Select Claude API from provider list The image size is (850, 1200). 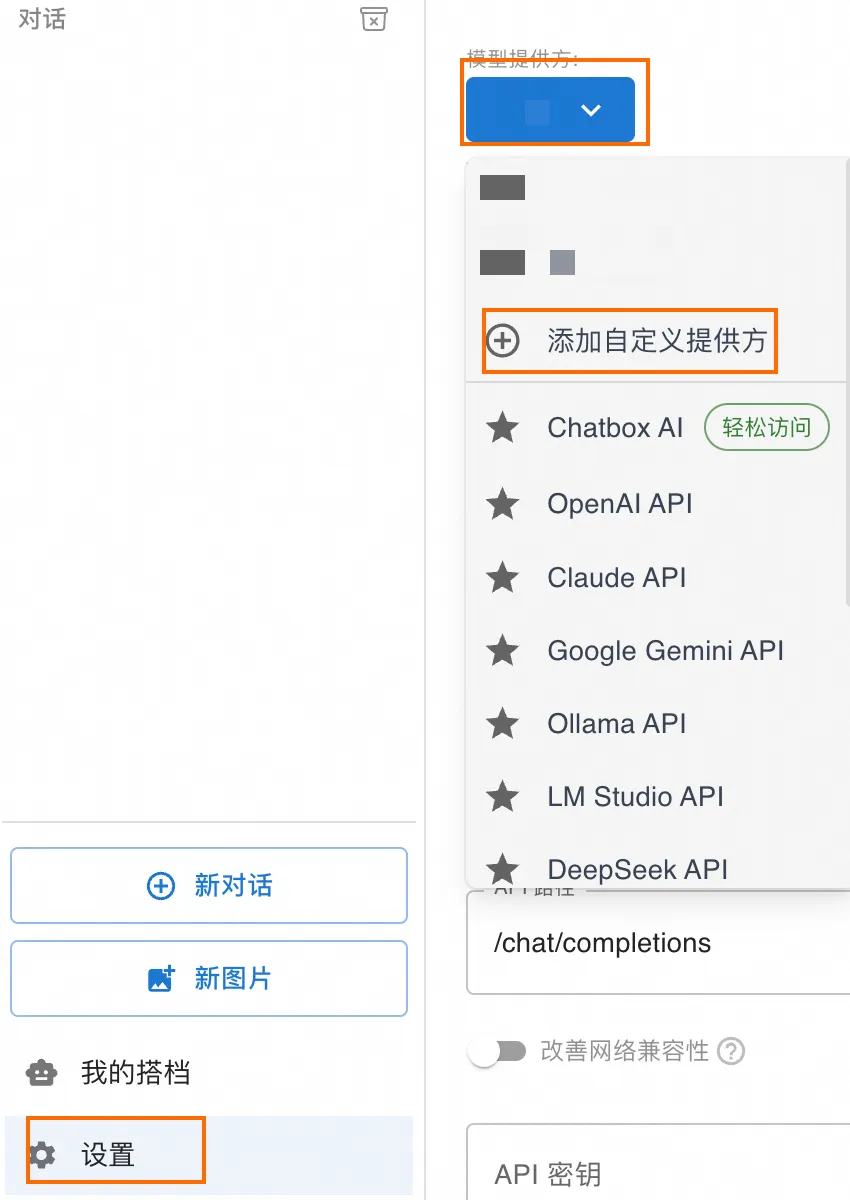click(x=616, y=577)
